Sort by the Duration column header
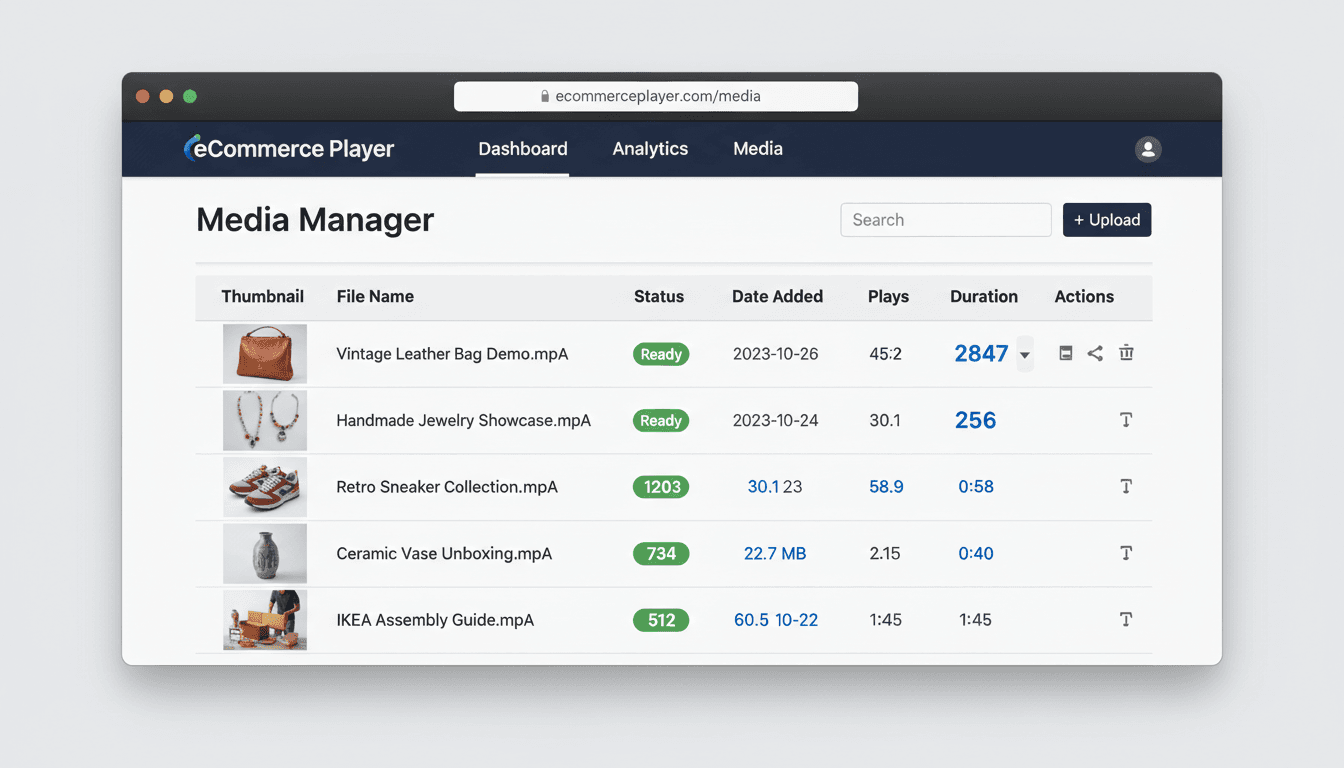 pos(983,297)
